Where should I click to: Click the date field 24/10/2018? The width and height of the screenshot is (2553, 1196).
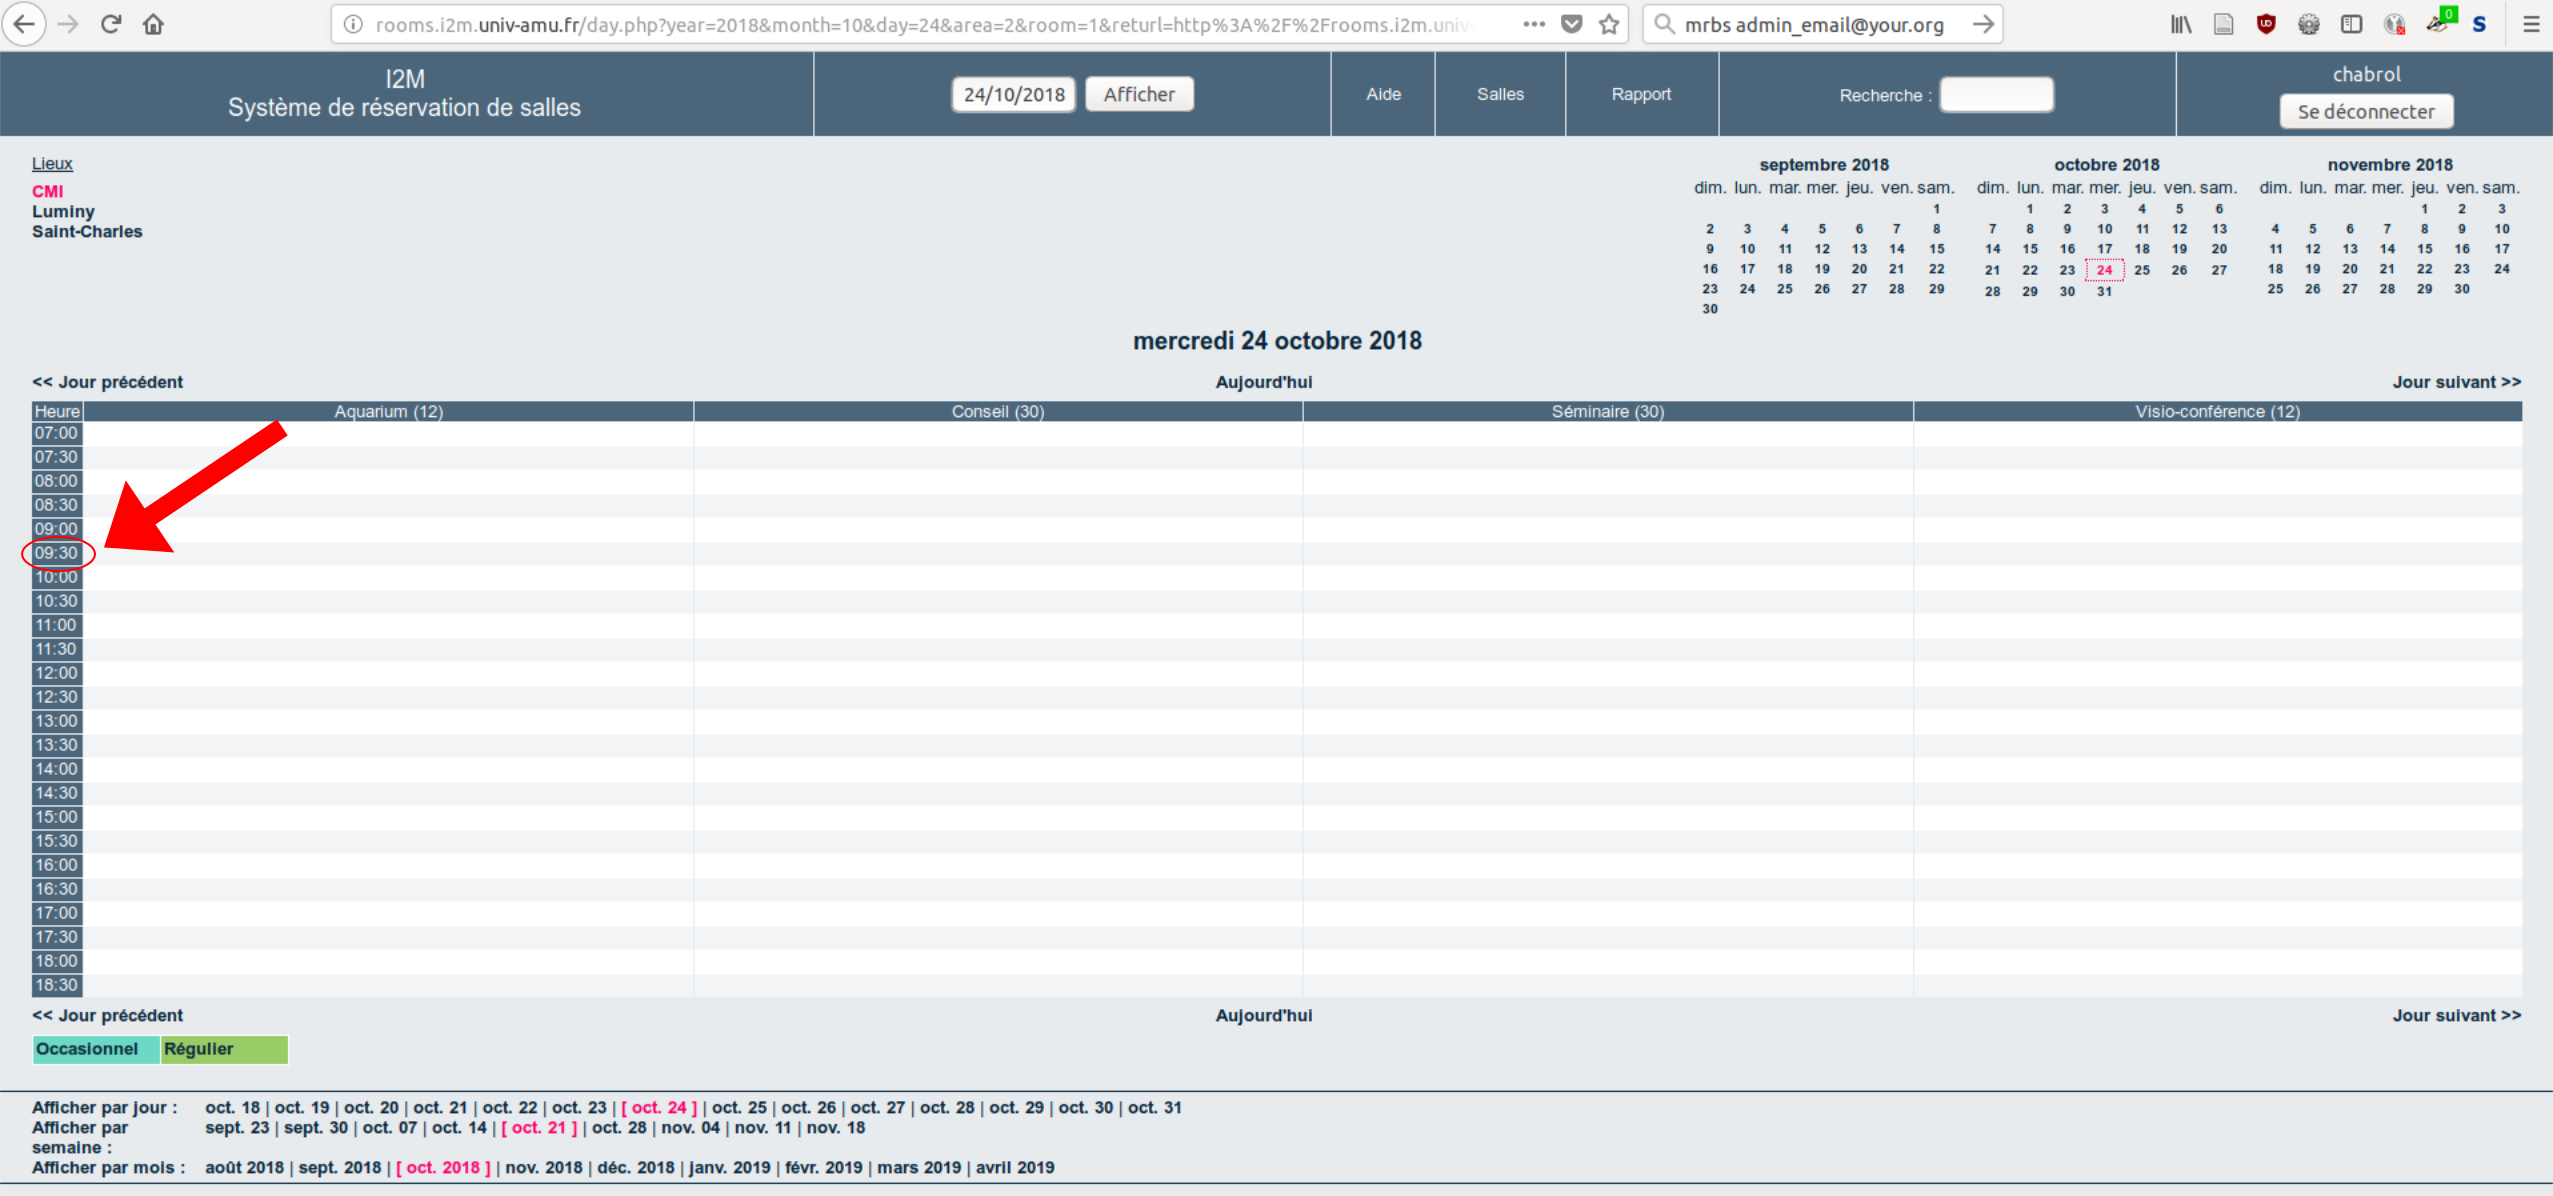coord(1013,94)
